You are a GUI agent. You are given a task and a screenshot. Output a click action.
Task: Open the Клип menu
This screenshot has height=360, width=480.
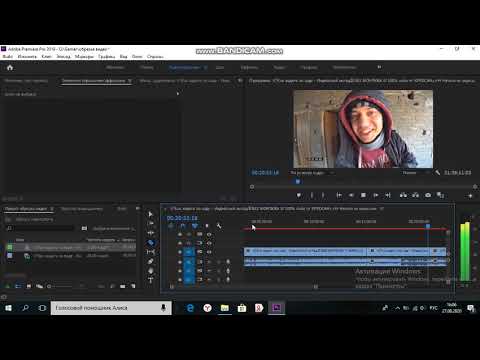[x=46, y=57]
